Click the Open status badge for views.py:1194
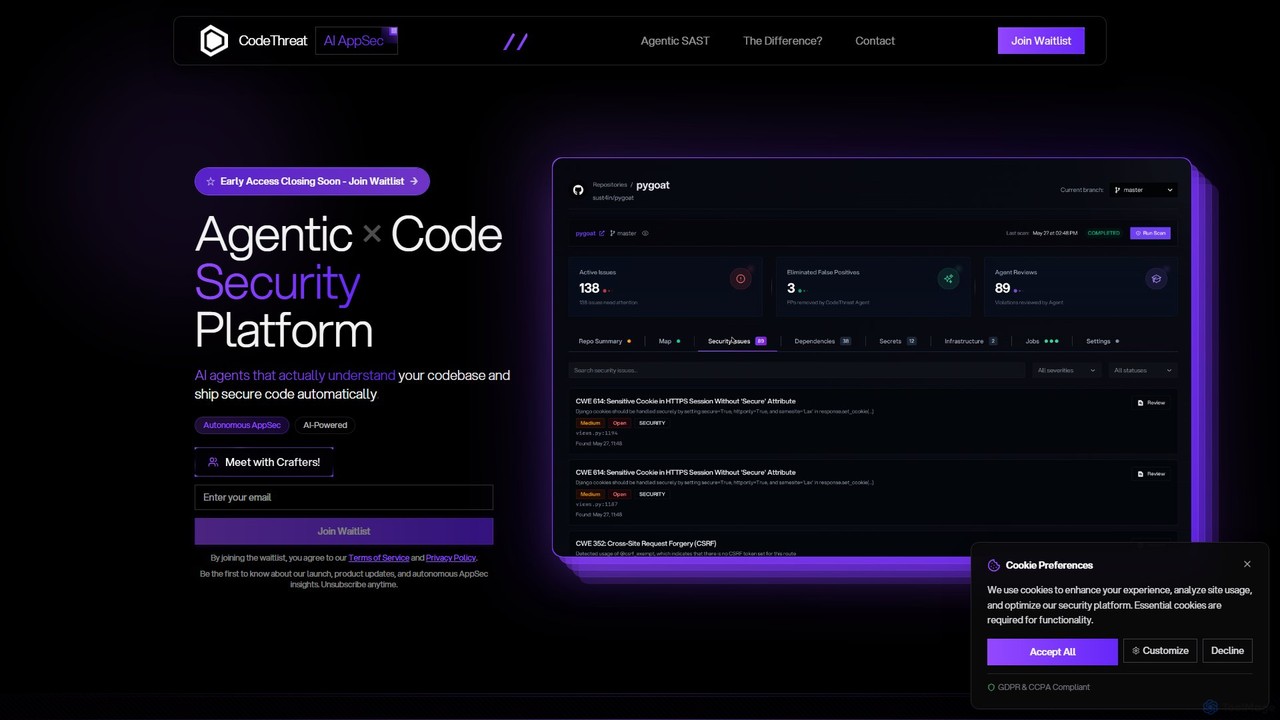 coord(620,423)
